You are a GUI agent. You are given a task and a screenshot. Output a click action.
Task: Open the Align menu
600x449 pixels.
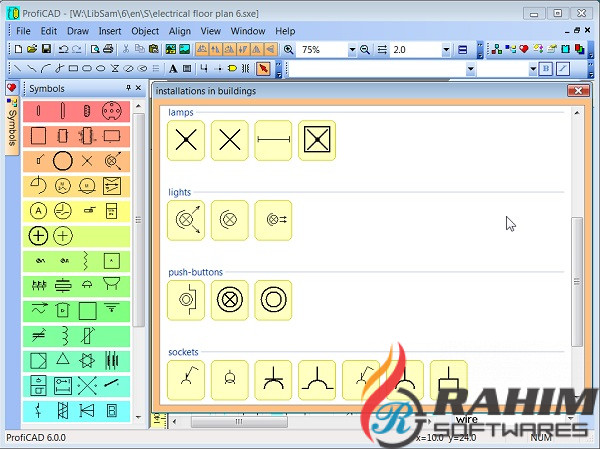(180, 31)
